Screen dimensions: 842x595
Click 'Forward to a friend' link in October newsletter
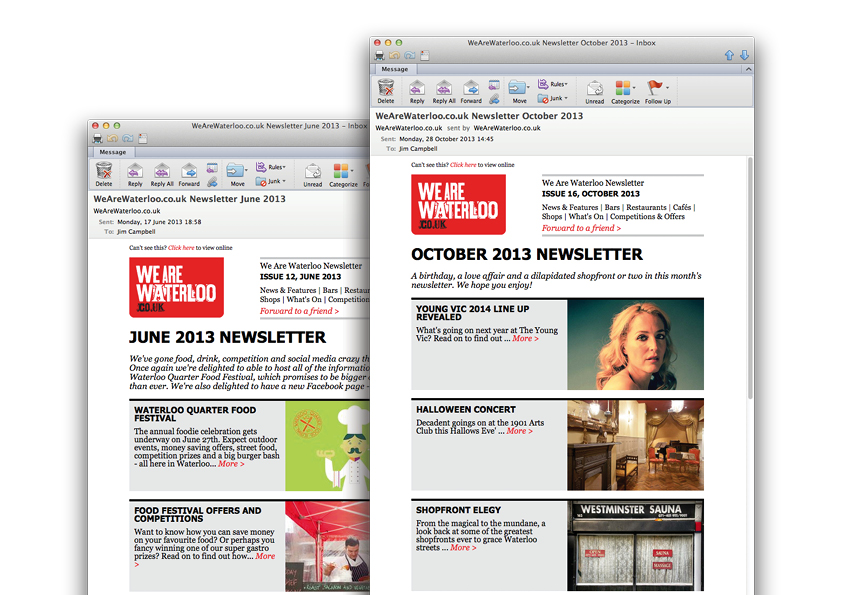point(581,228)
